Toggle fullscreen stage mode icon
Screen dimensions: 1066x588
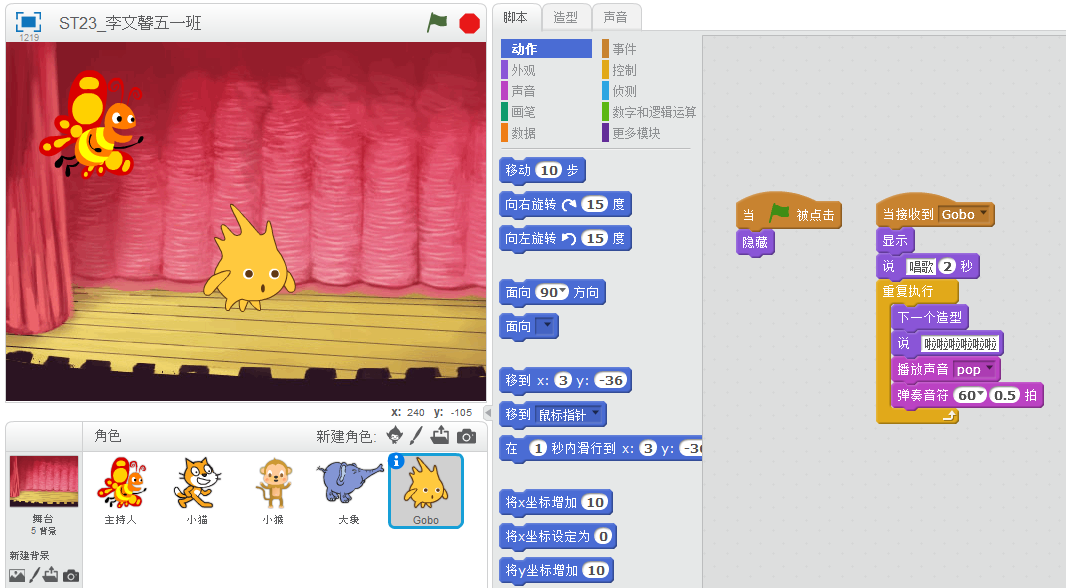tap(28, 21)
